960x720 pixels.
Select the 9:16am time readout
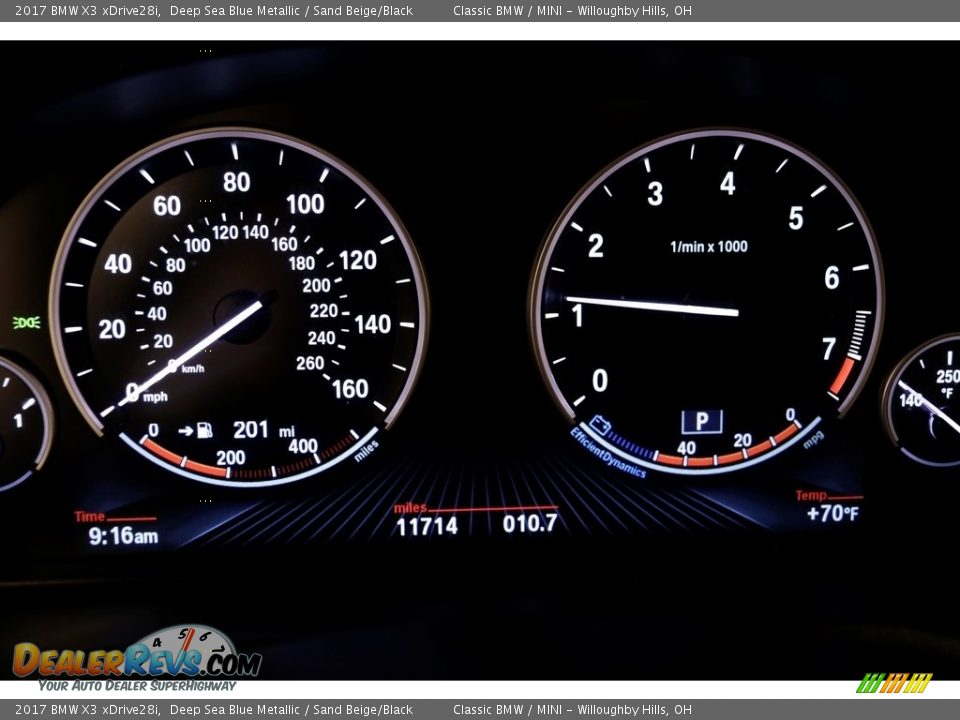122,536
